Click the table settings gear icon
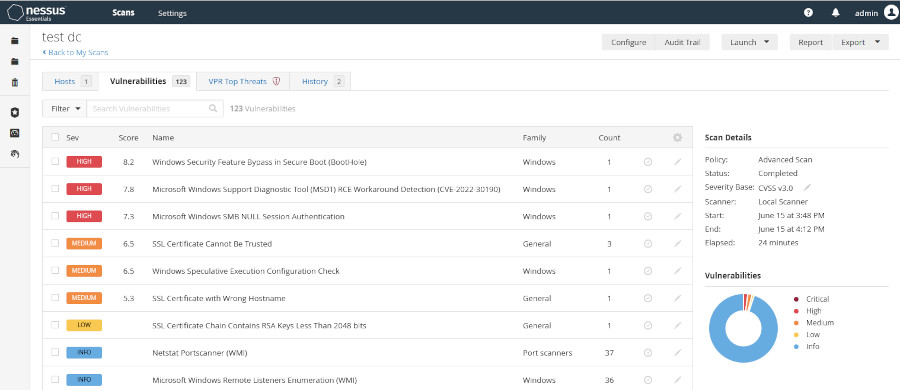 point(678,138)
